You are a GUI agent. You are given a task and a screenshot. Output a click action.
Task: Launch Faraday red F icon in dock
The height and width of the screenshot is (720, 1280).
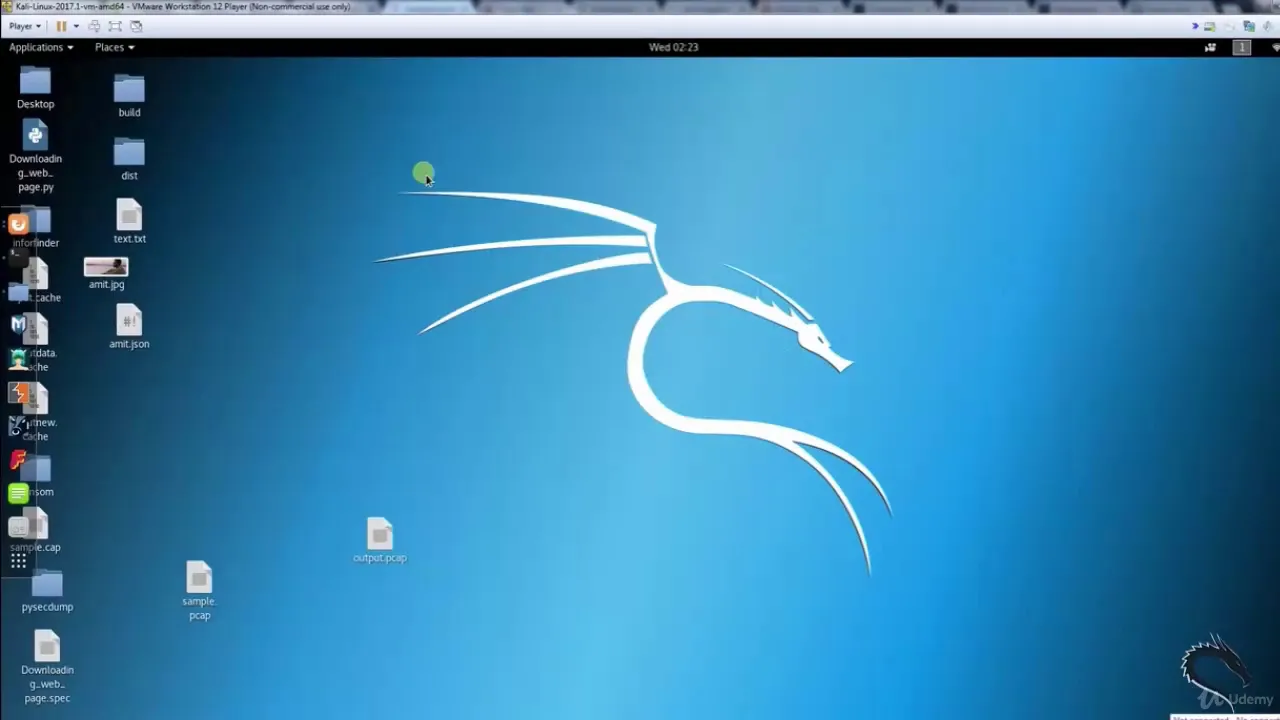(18, 460)
